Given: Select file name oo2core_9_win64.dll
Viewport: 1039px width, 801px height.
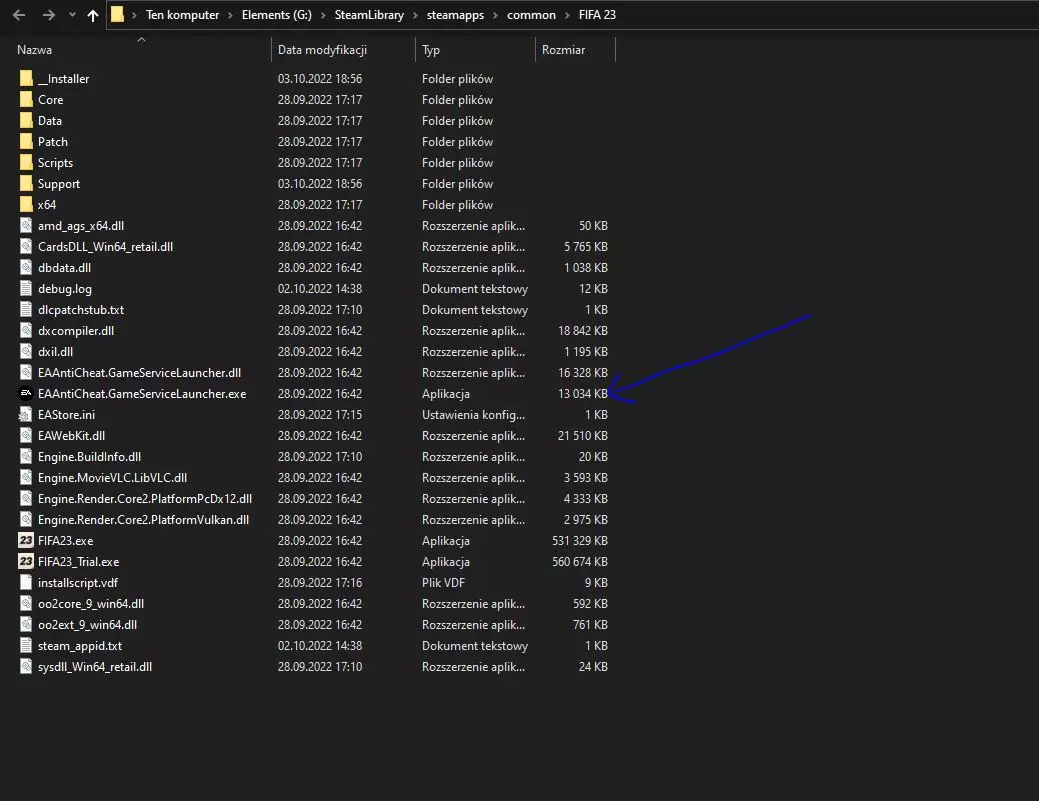Looking at the screenshot, I should (91, 604).
